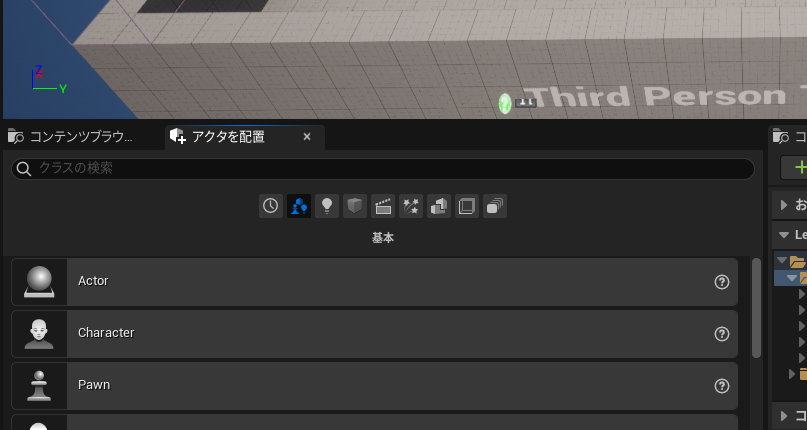Collapse the Le section at right
807x430 pixels.
click(784, 235)
